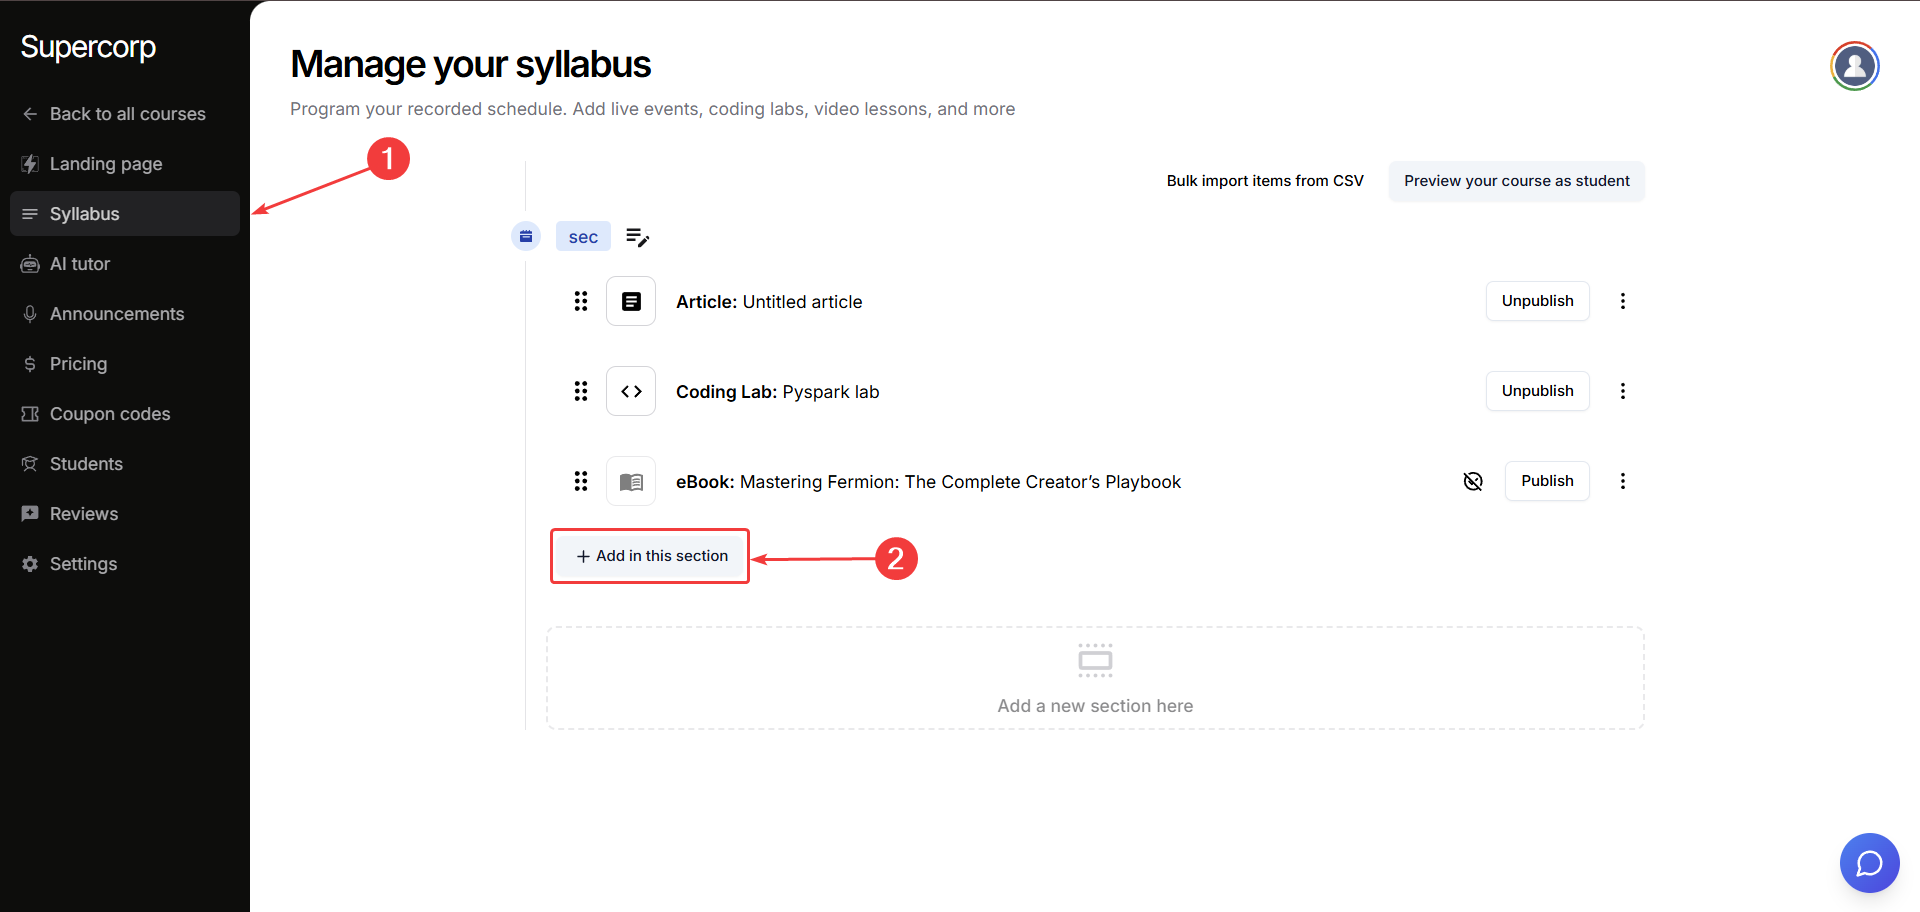Open Coupon codes from sidebar

pyautogui.click(x=110, y=414)
